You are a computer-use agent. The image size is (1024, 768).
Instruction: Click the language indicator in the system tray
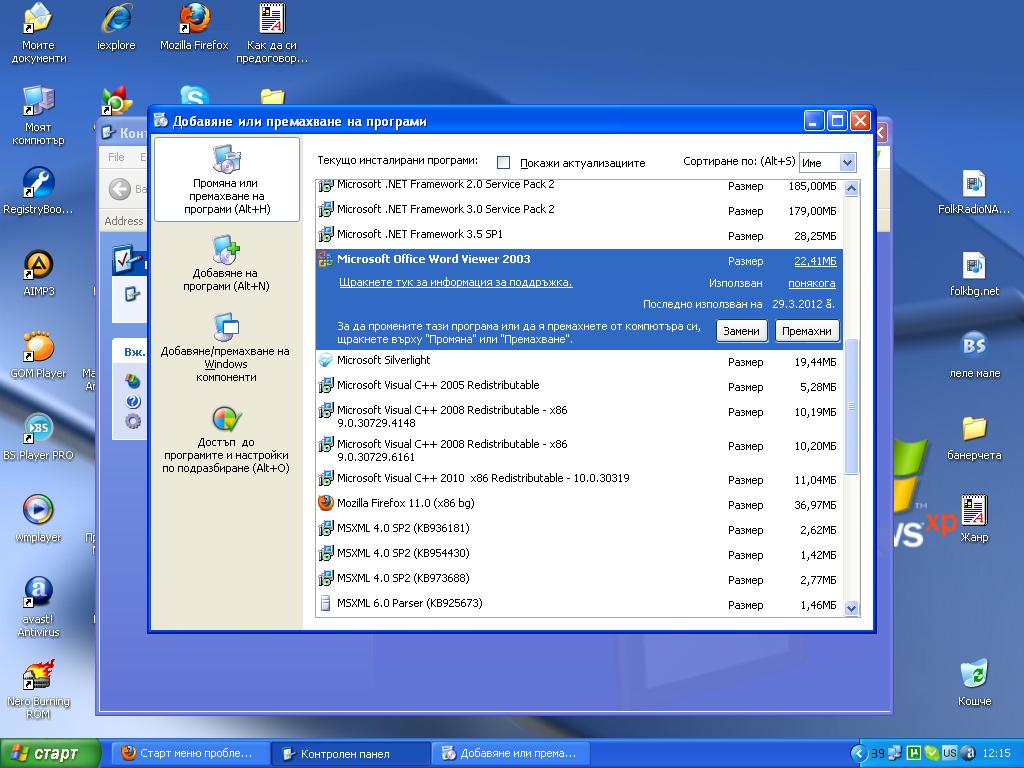(x=949, y=753)
